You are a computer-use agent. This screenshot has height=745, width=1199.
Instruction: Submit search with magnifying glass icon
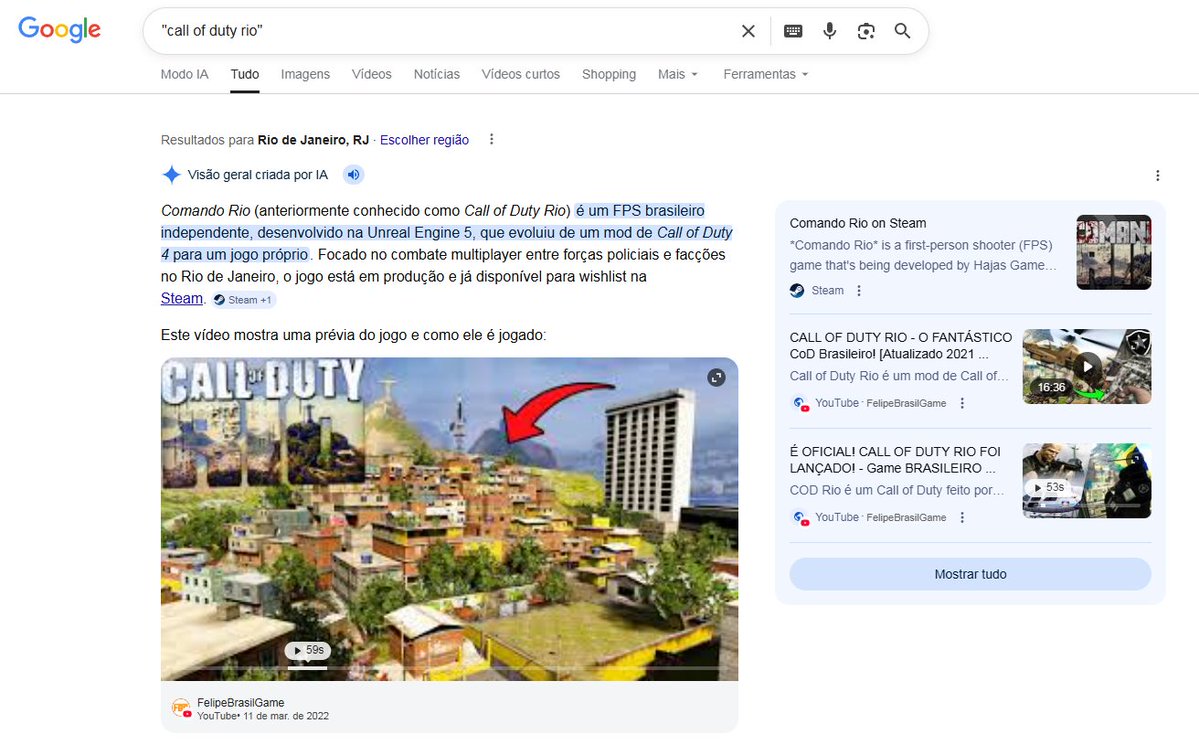902,31
